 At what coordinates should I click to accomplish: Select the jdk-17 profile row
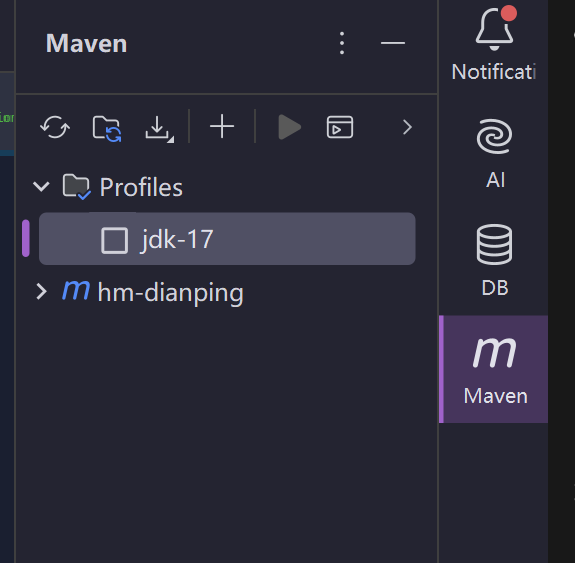(227, 238)
